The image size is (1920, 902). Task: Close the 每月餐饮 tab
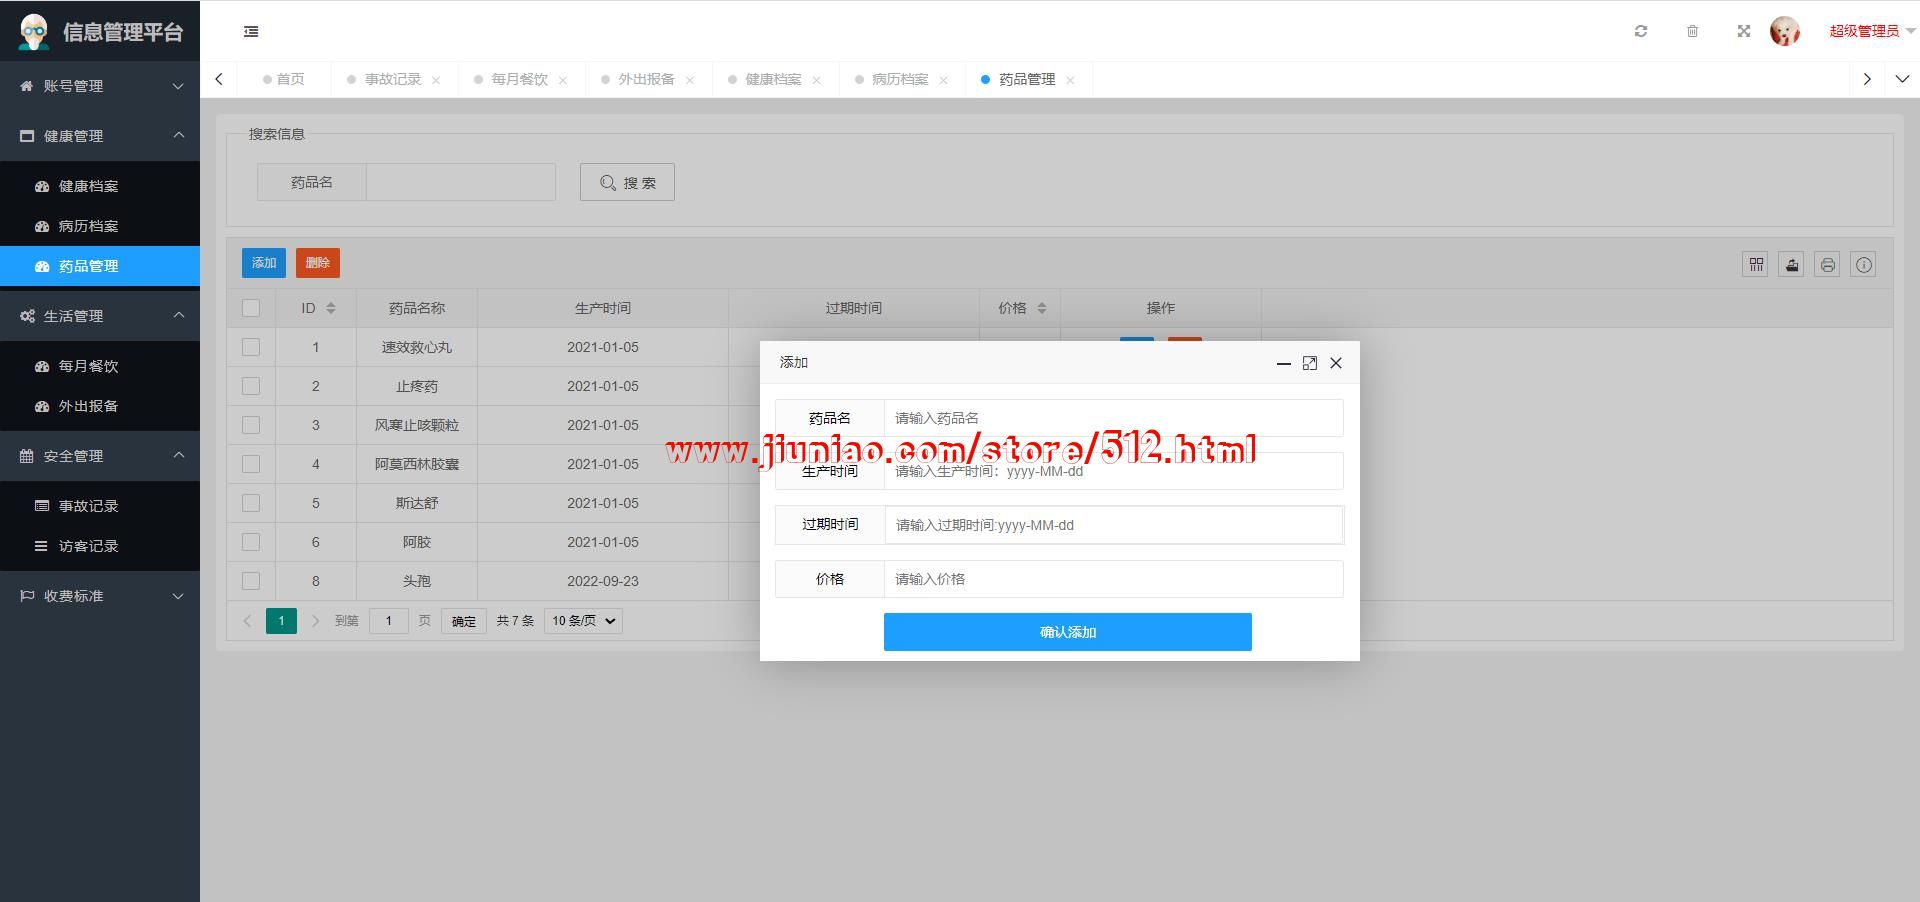563,80
